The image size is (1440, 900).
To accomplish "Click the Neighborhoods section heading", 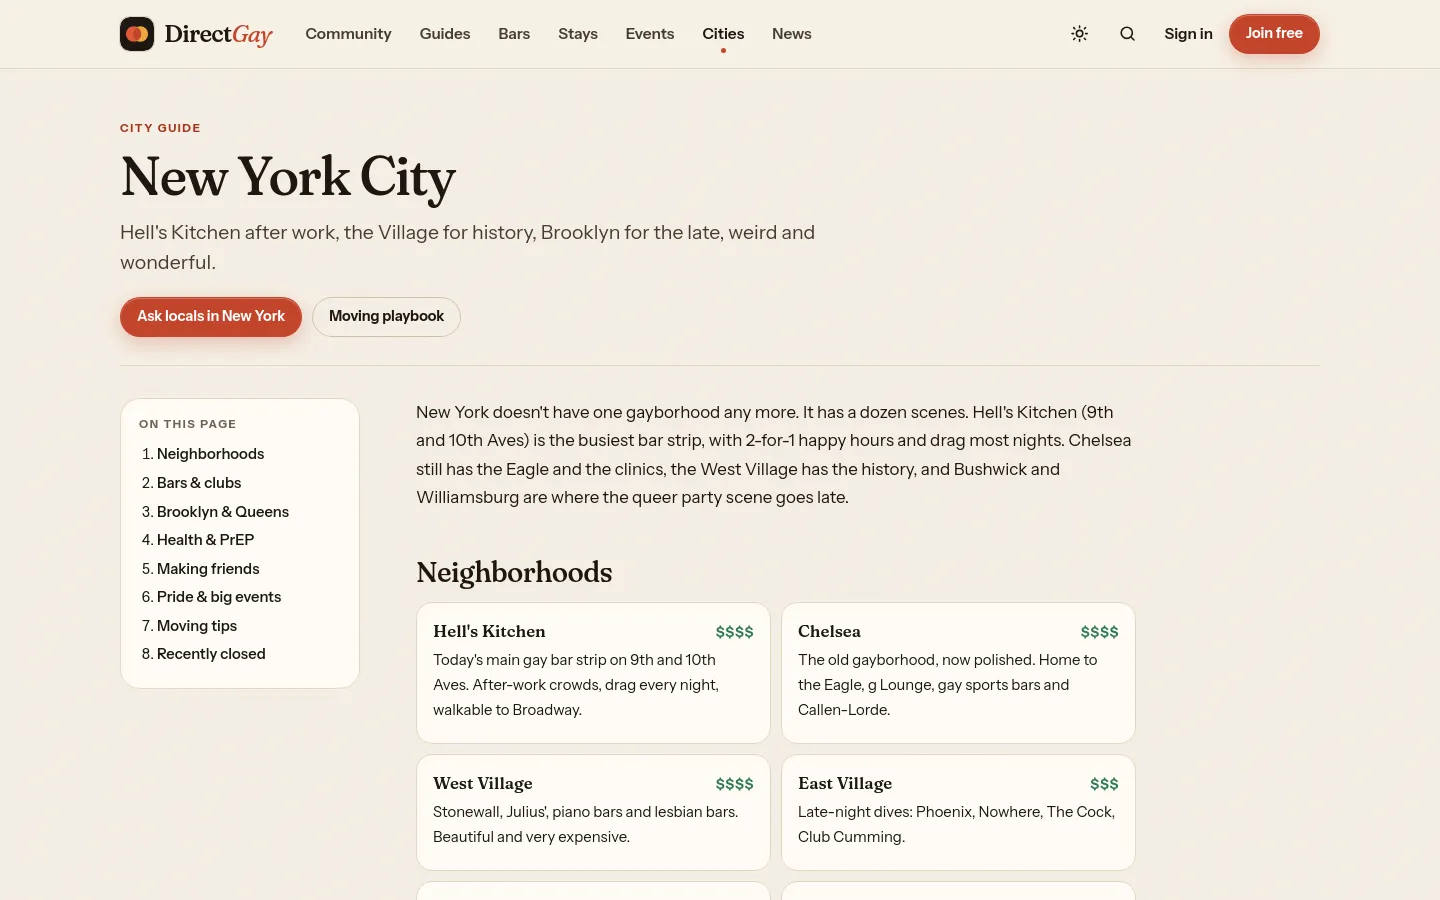I will (514, 573).
